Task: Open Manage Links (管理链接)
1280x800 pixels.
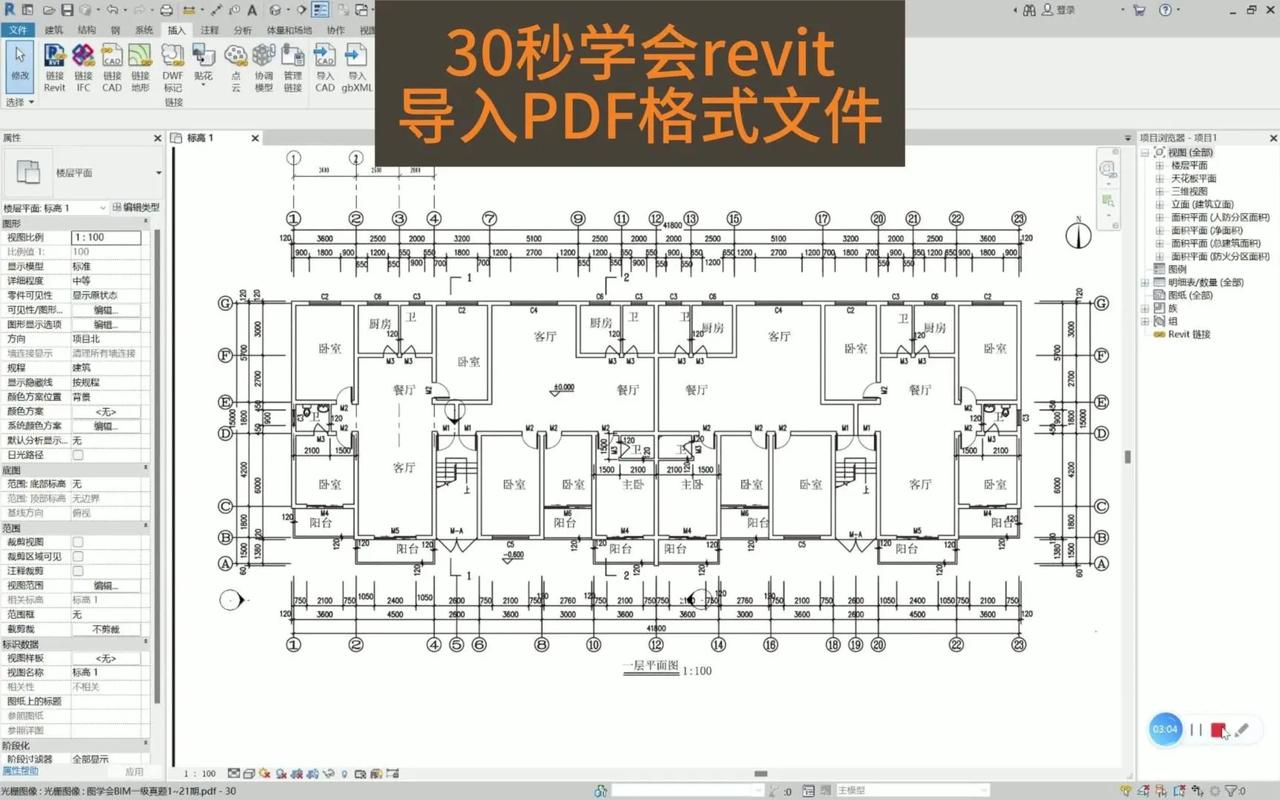Action: pos(292,68)
